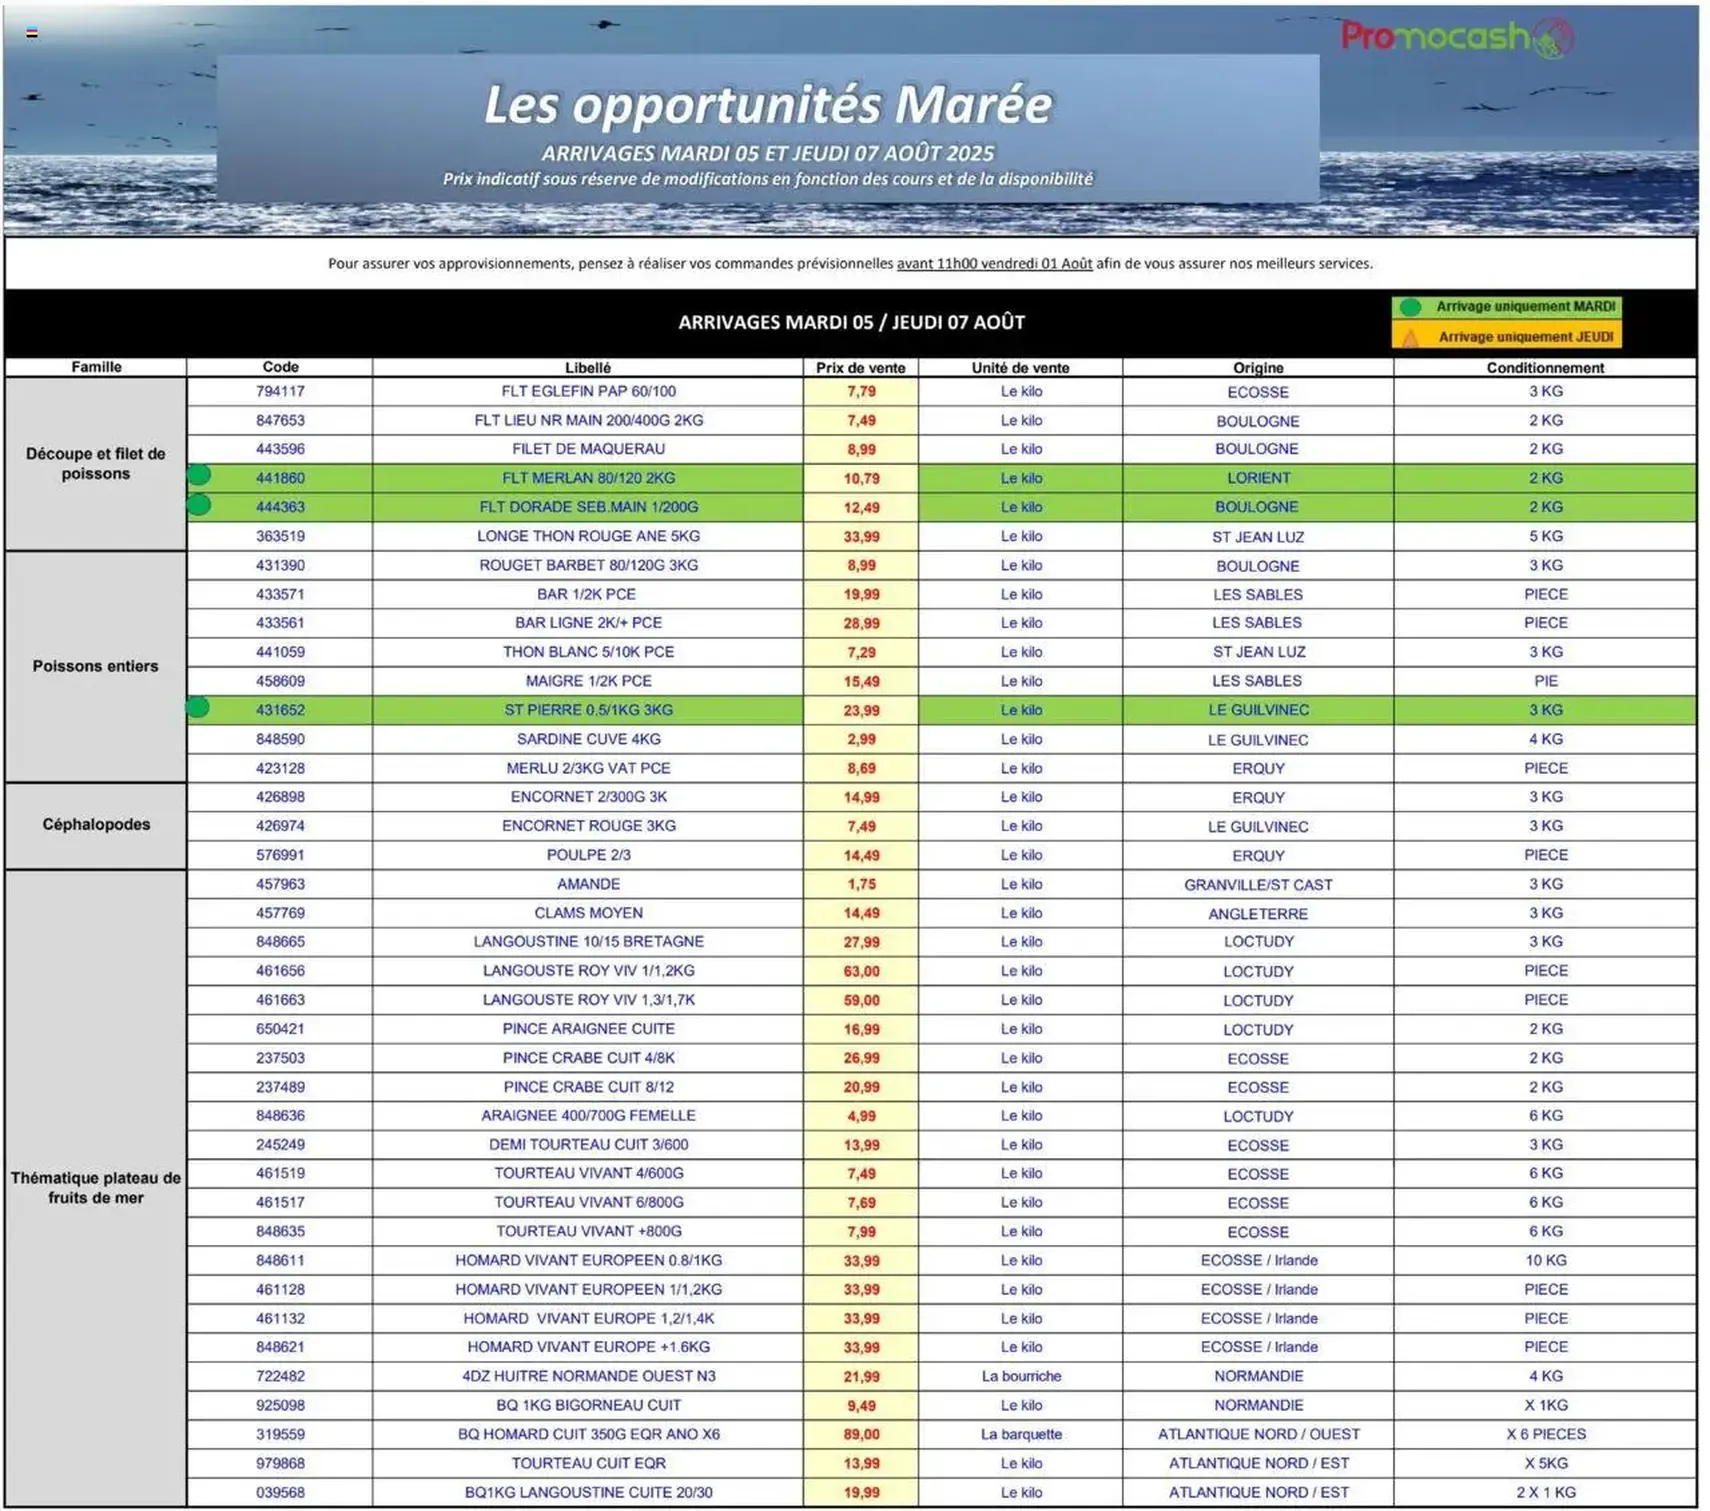The width and height of the screenshot is (1710, 1511).
Task: Click 'TOURTEAU VIVANT +800G'
Action: point(588,1231)
